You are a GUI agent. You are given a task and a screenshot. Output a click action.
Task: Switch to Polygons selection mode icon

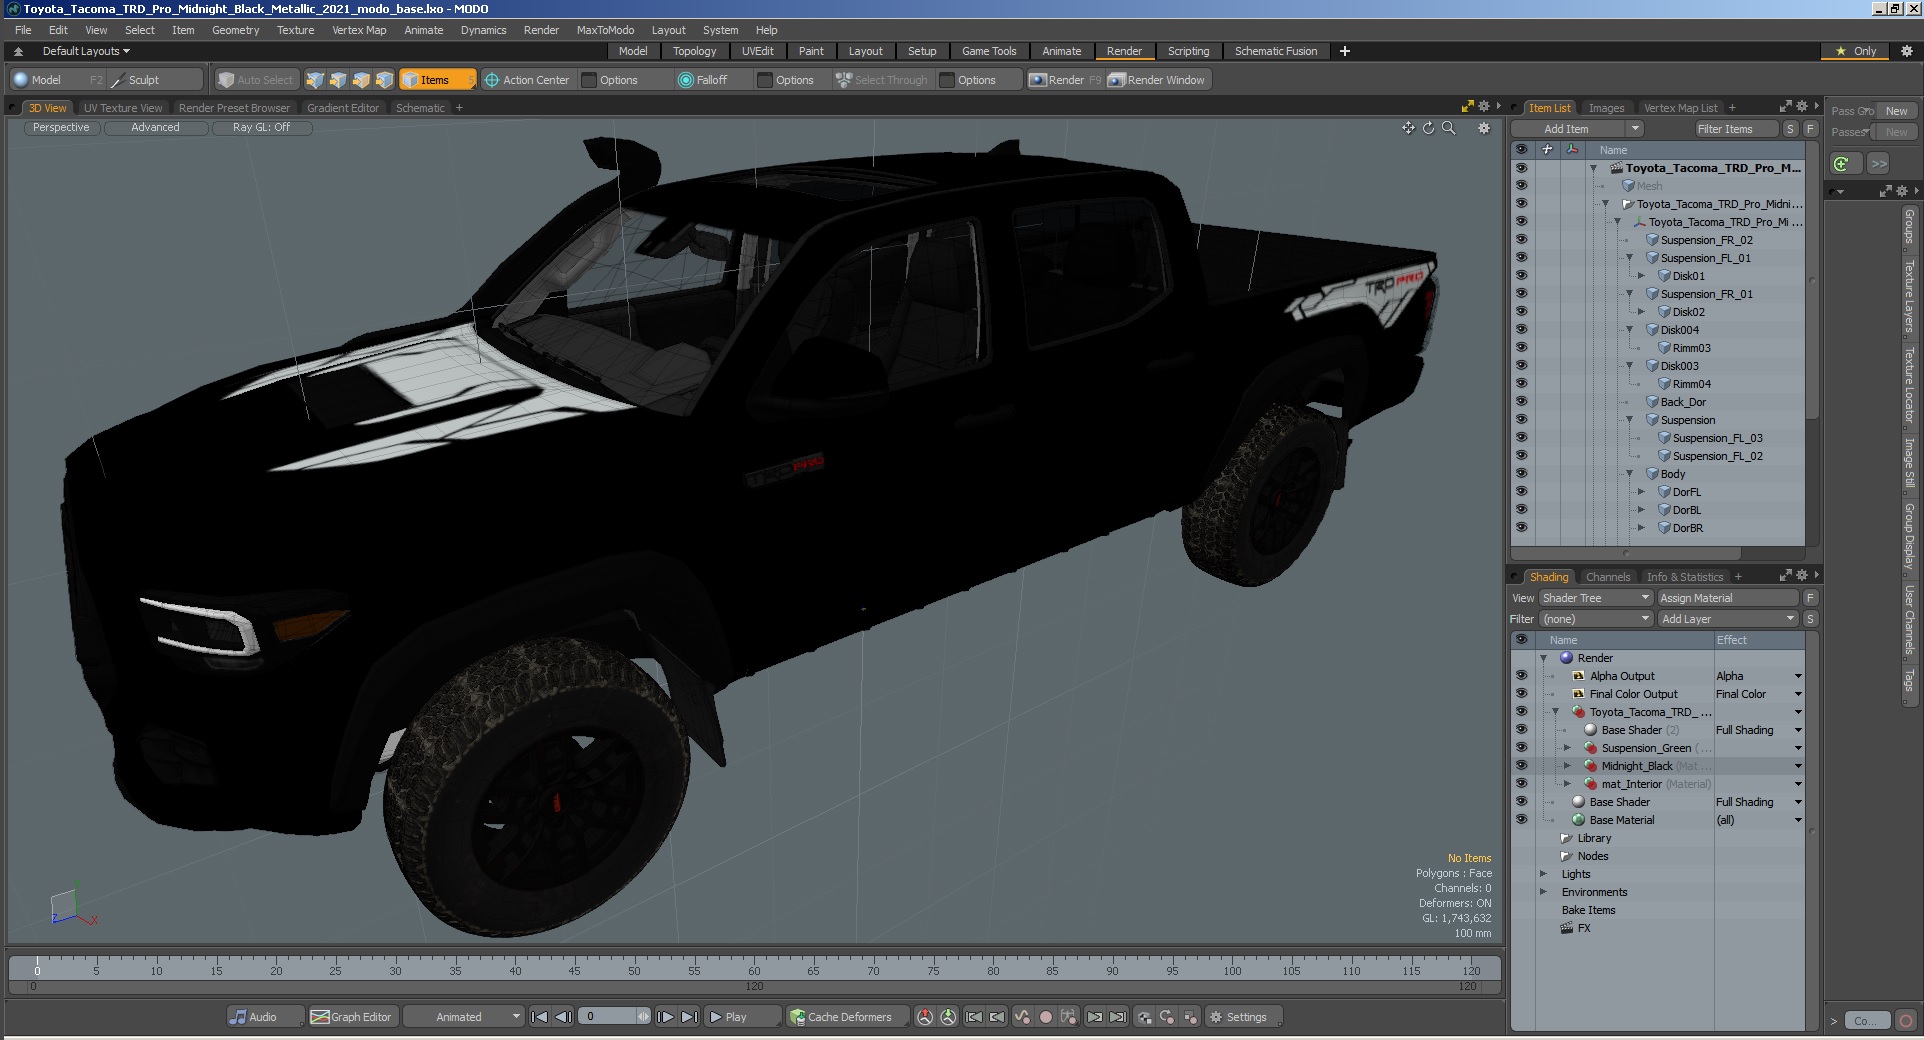[361, 80]
